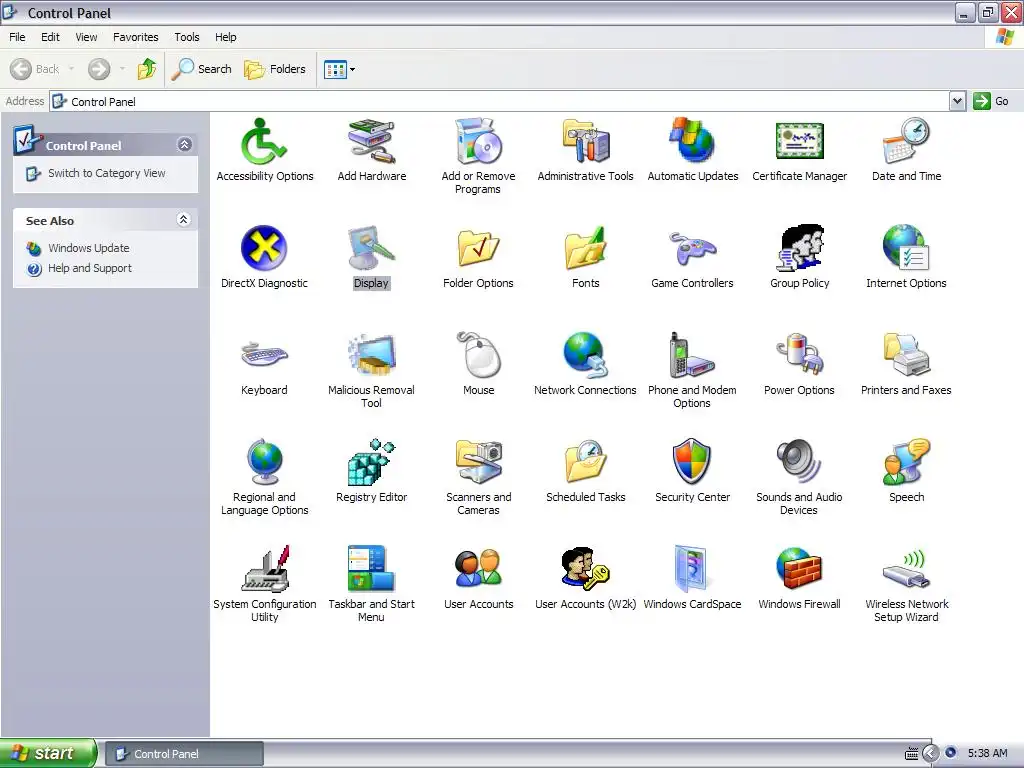This screenshot has width=1024, height=768.
Task: Open the Favorites menu
Action: coord(136,37)
